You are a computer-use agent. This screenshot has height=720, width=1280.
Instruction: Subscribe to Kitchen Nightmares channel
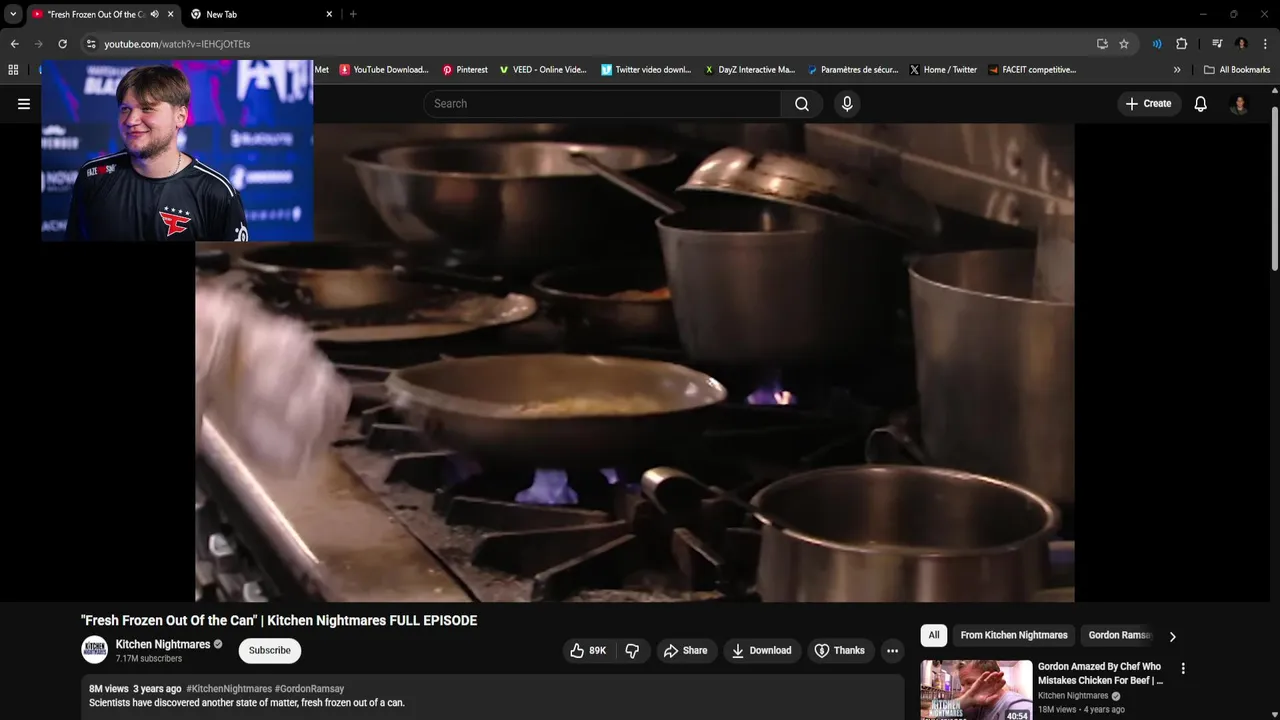tap(270, 651)
